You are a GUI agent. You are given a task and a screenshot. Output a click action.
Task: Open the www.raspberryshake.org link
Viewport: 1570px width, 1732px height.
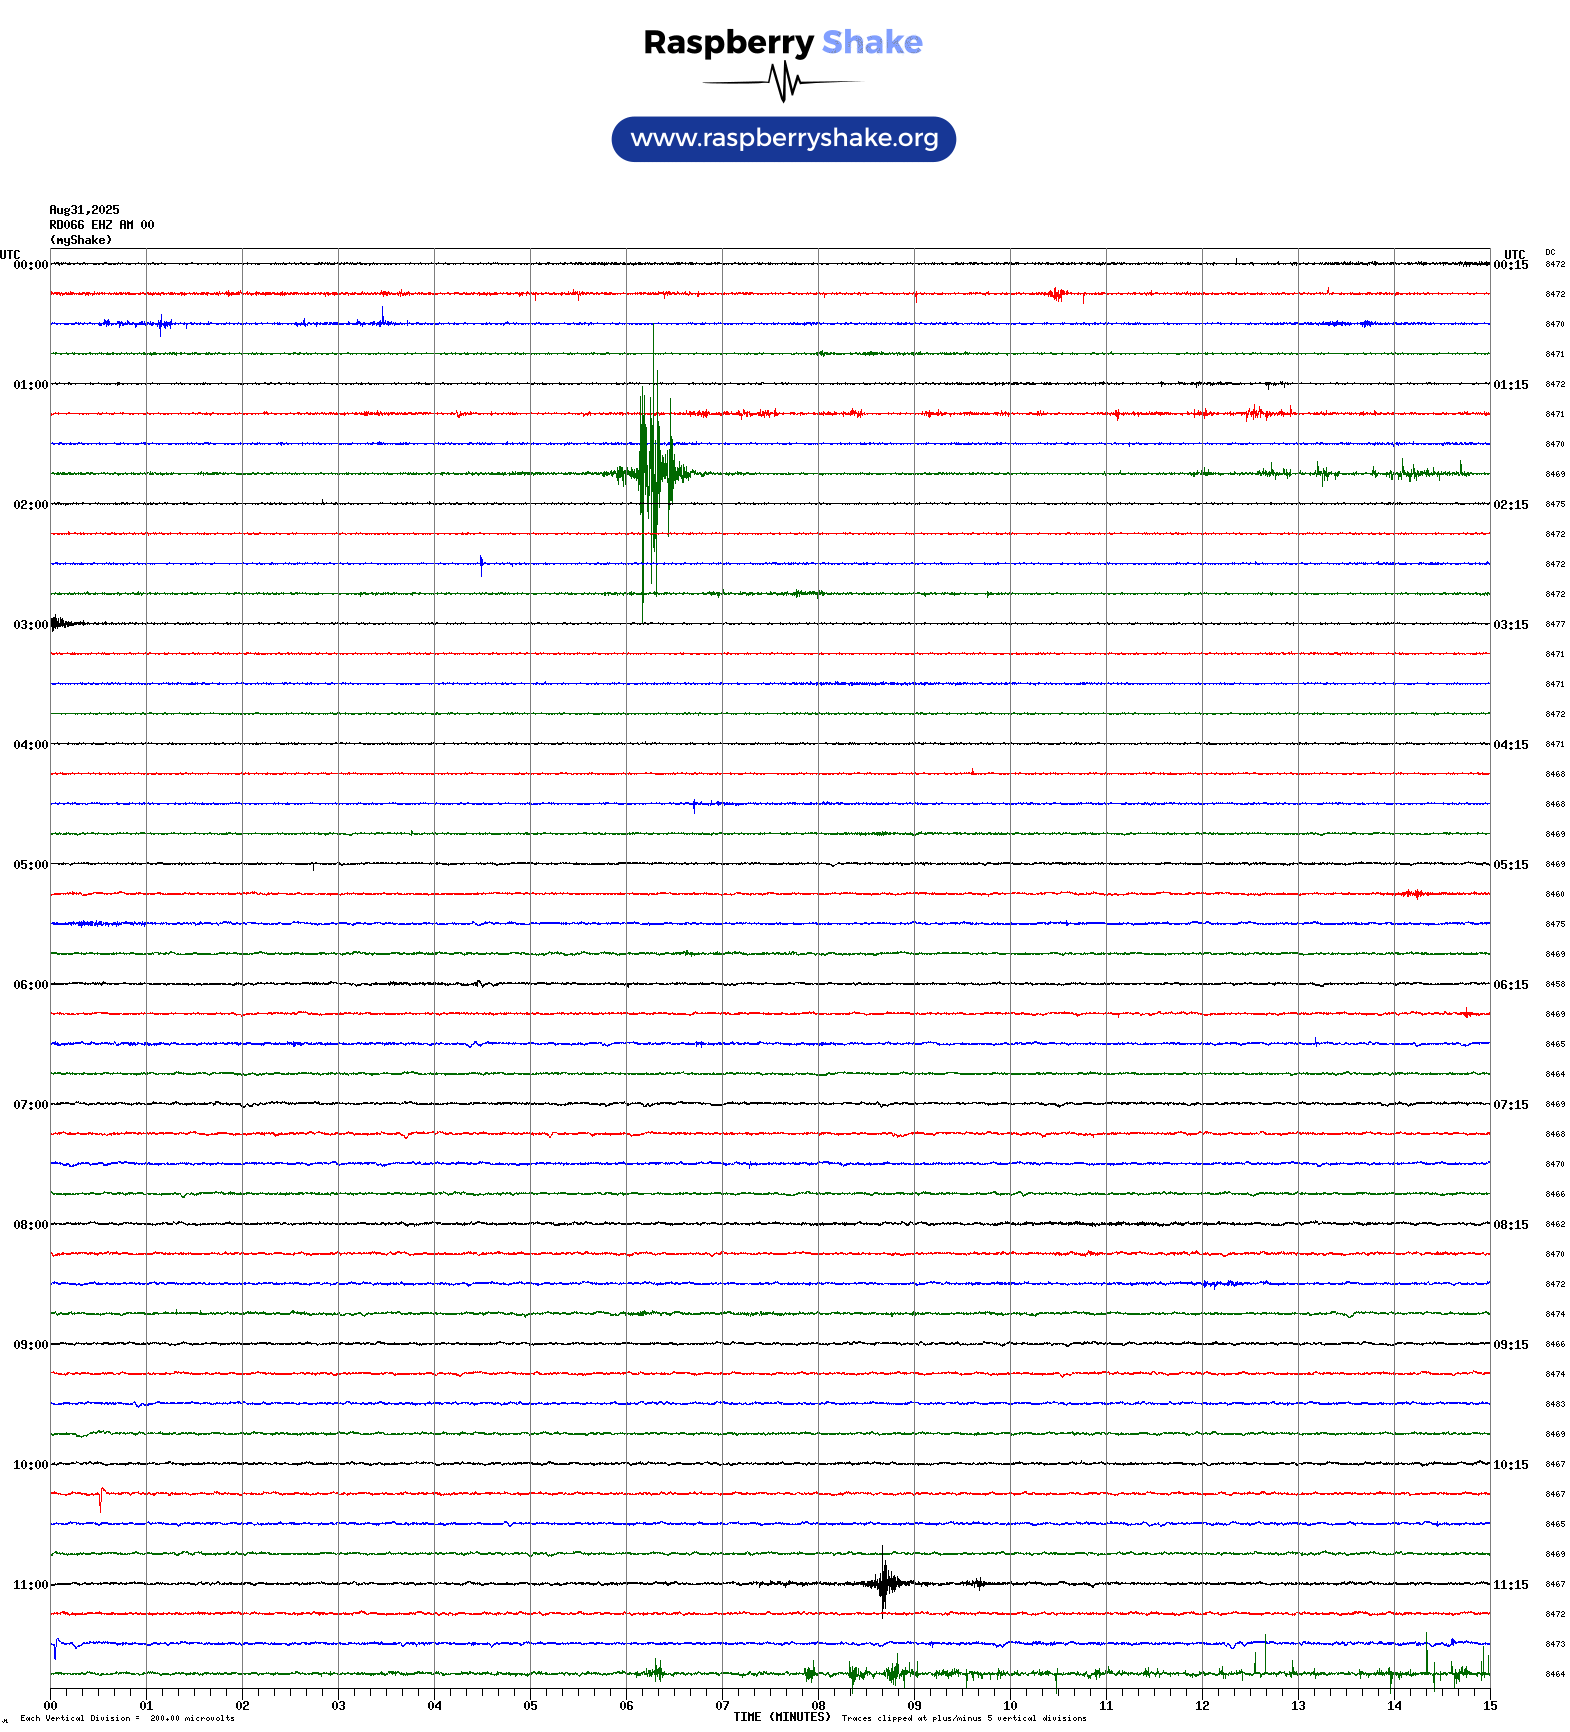point(784,139)
